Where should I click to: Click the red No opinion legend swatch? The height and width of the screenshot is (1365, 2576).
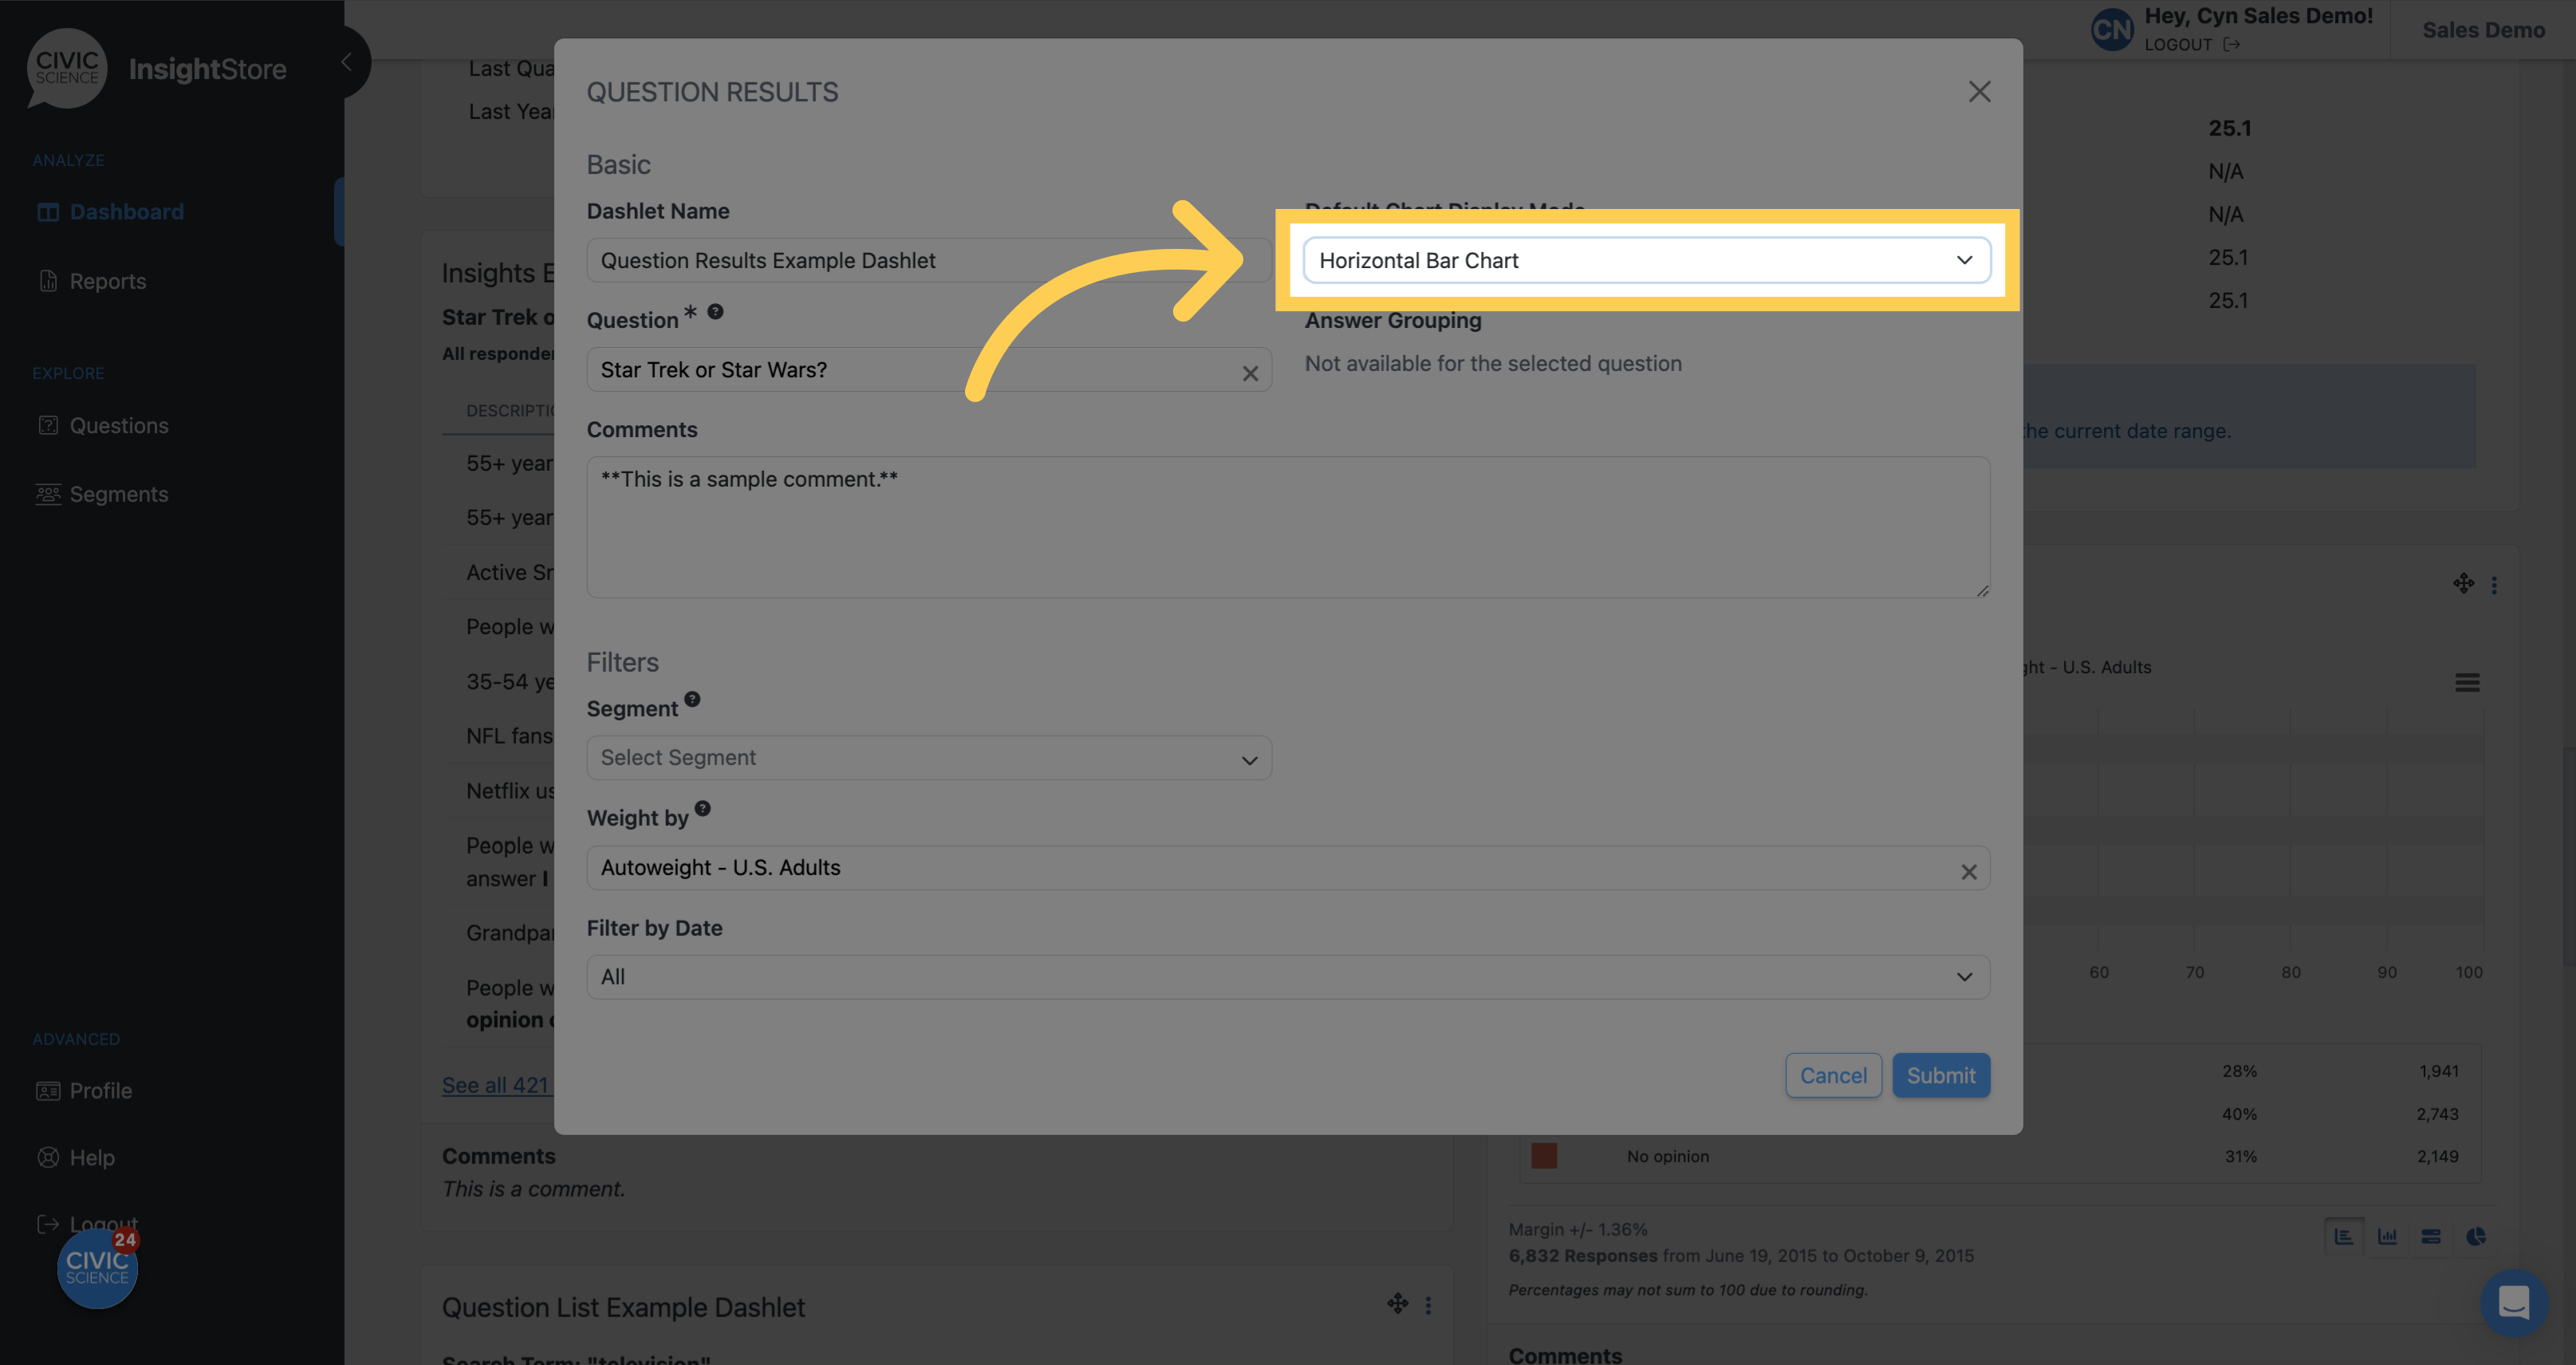click(x=1545, y=1156)
